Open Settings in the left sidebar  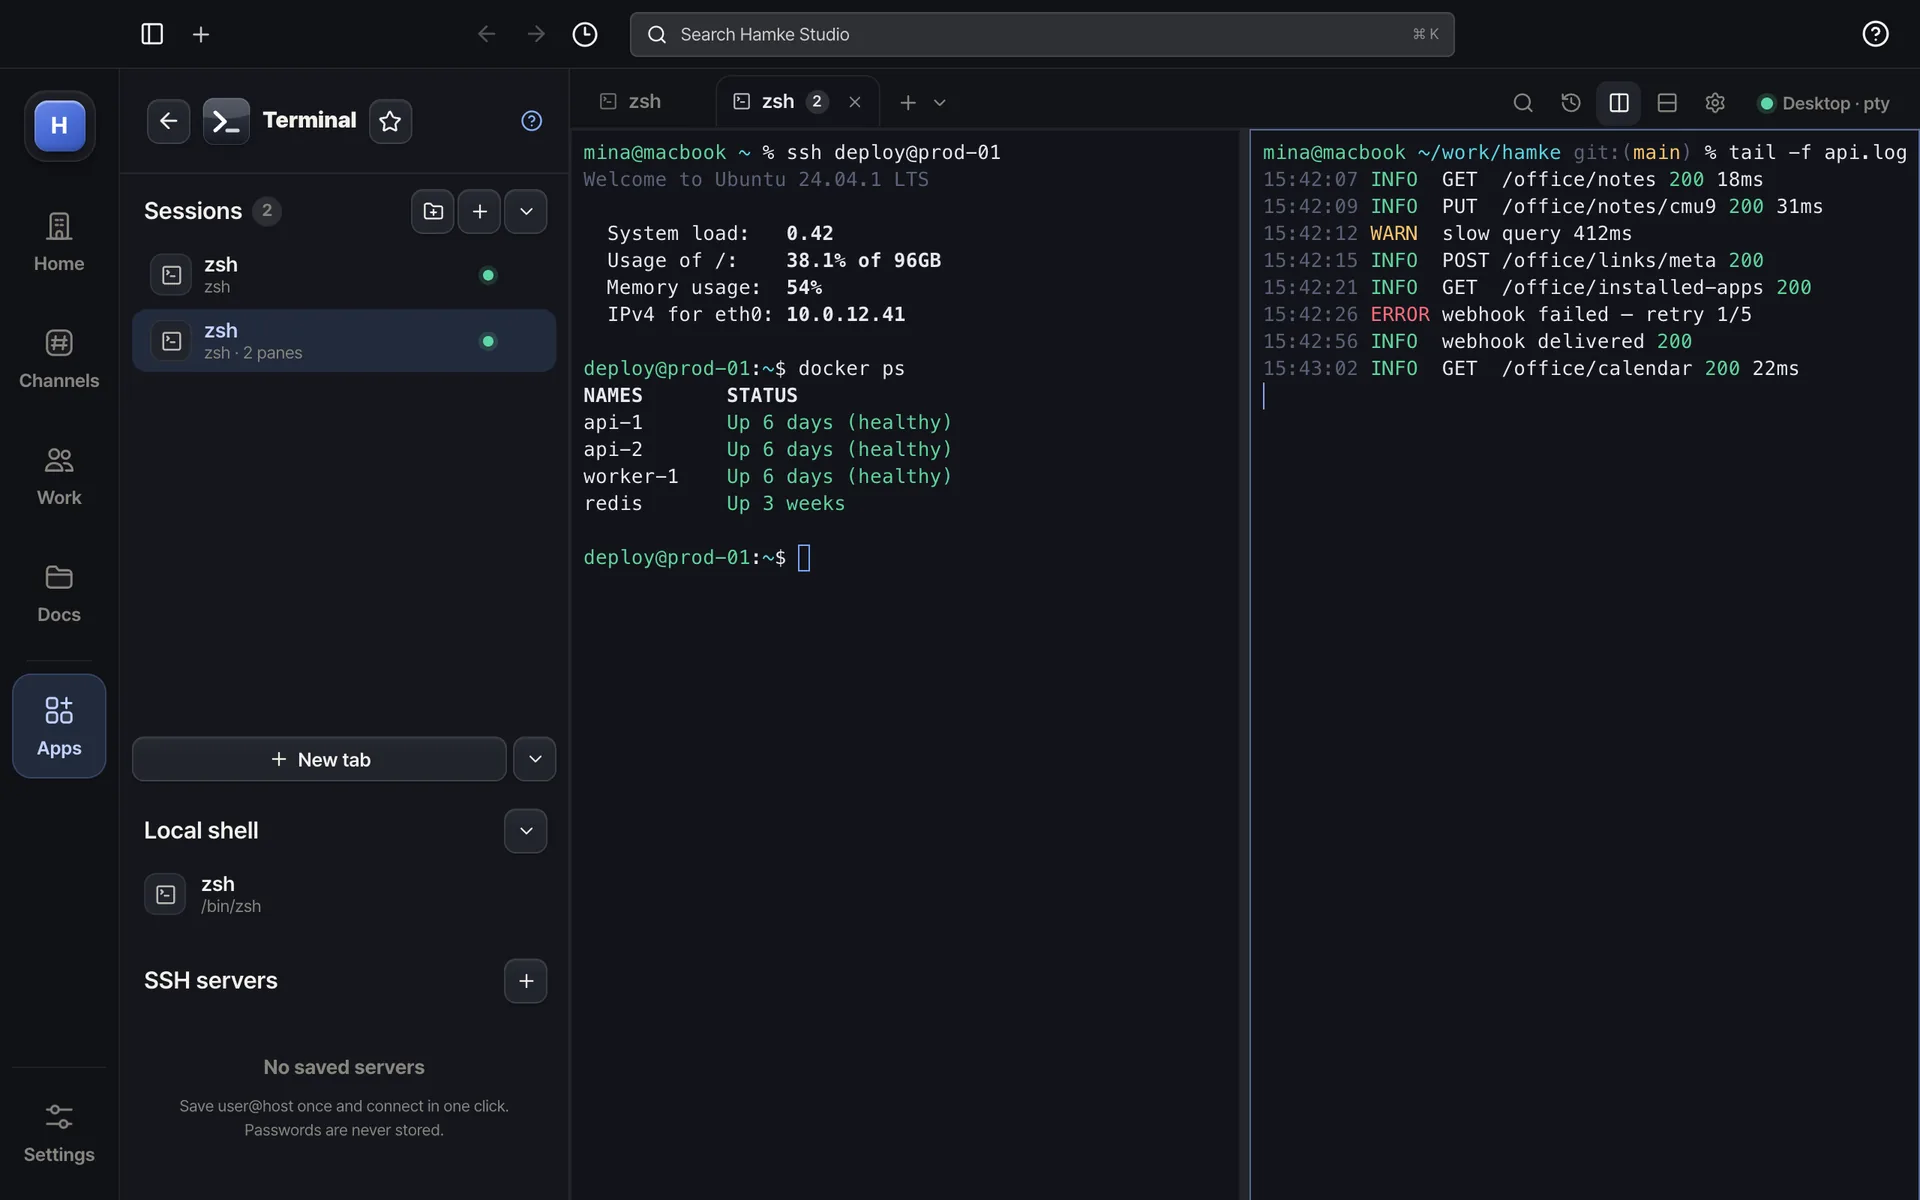[59, 1133]
